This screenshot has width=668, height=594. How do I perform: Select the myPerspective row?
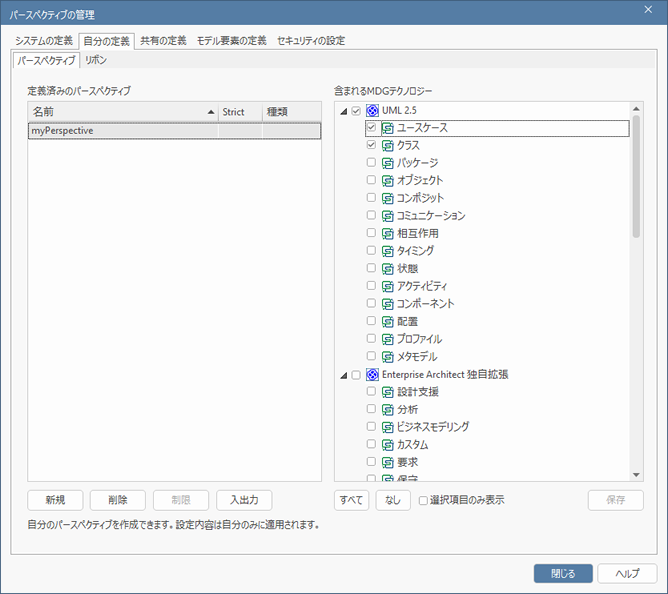point(175,131)
